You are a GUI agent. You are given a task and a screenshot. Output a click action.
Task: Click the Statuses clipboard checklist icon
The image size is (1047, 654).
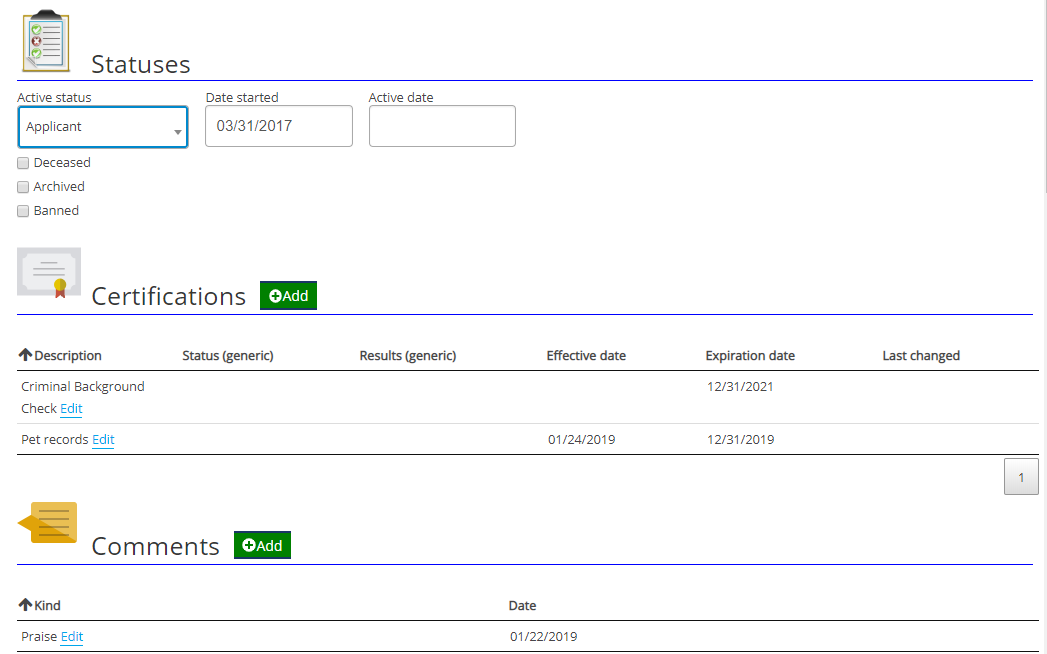(x=46, y=40)
